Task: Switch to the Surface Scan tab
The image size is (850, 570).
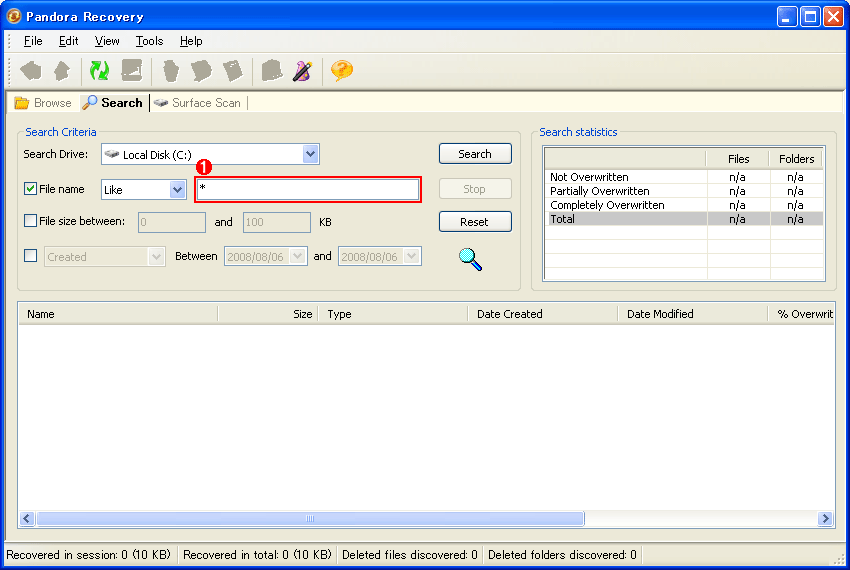Action: tap(197, 103)
